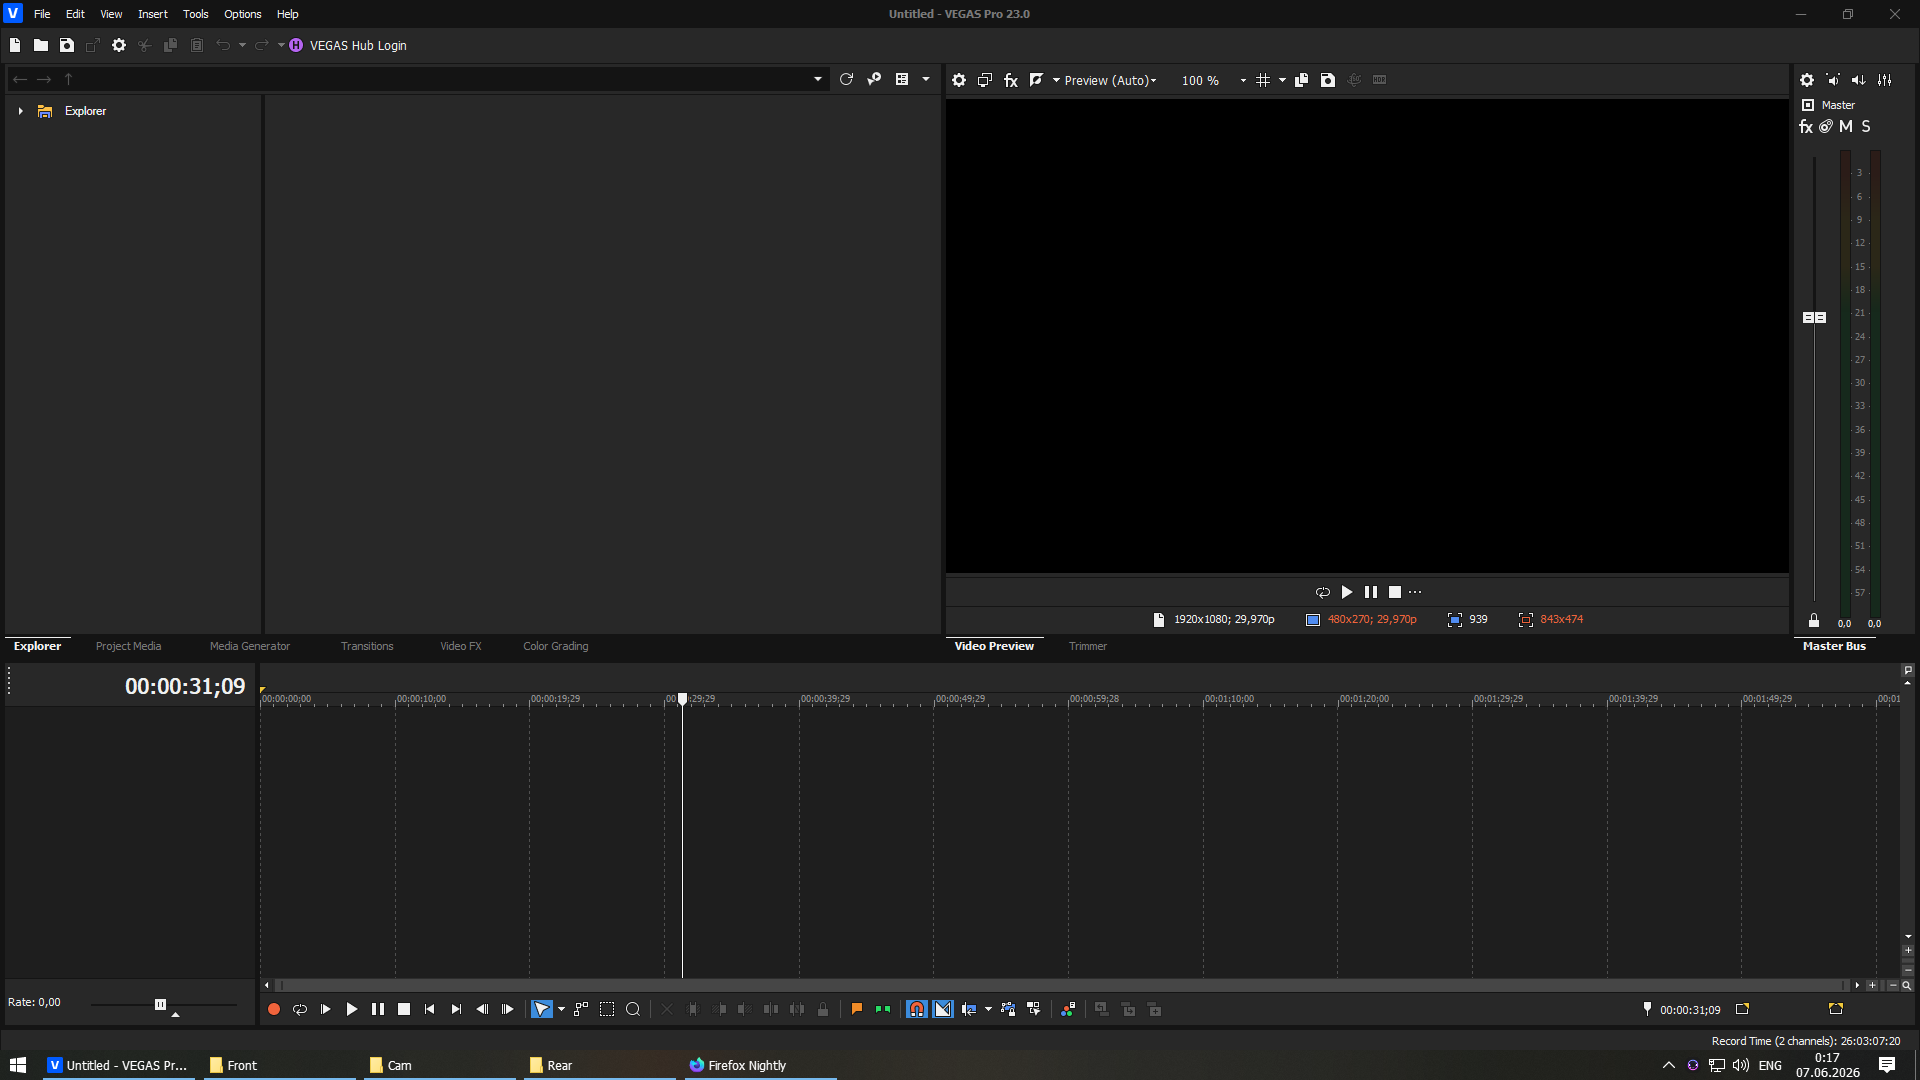1920x1080 pixels.
Task: Toggle Master fader channel lock
Action: [x=1814, y=621]
